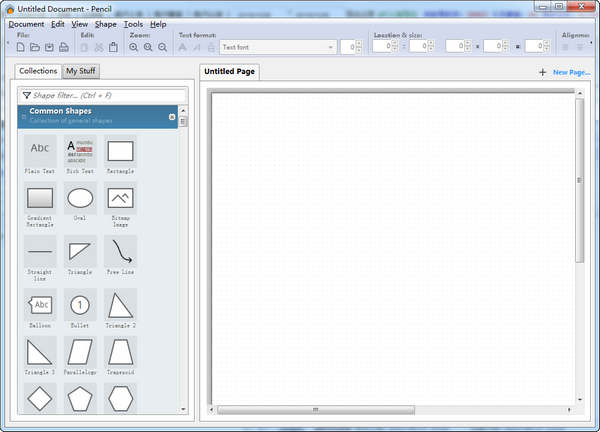Click the Shape filter search field

(102, 95)
